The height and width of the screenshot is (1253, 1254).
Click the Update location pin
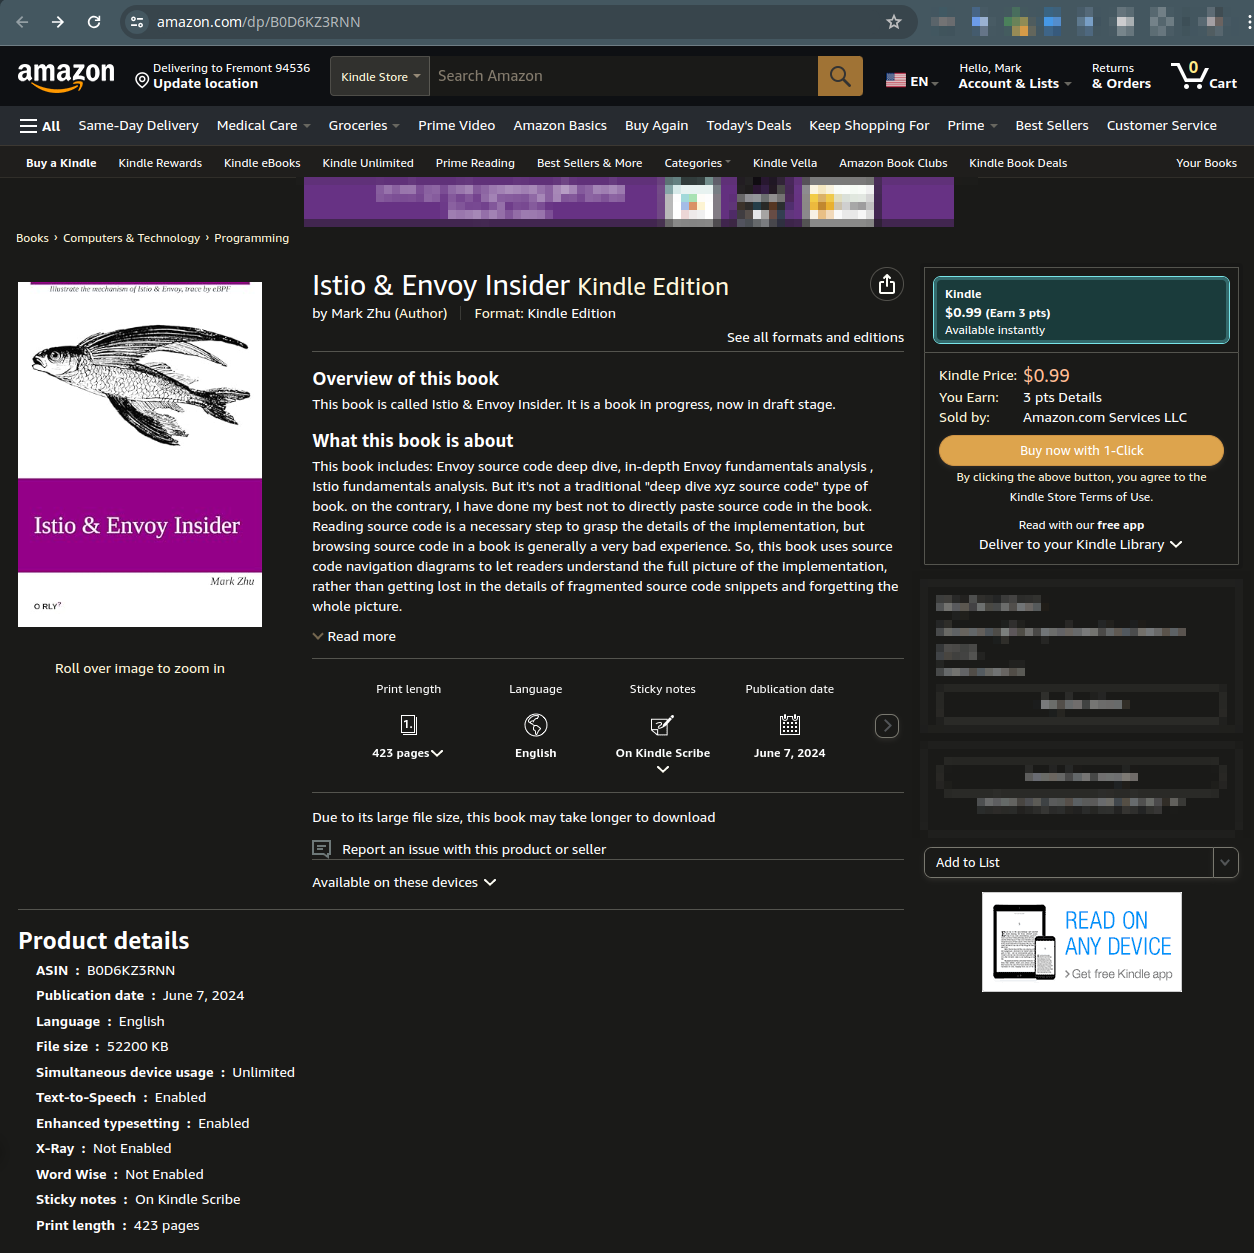142,79
